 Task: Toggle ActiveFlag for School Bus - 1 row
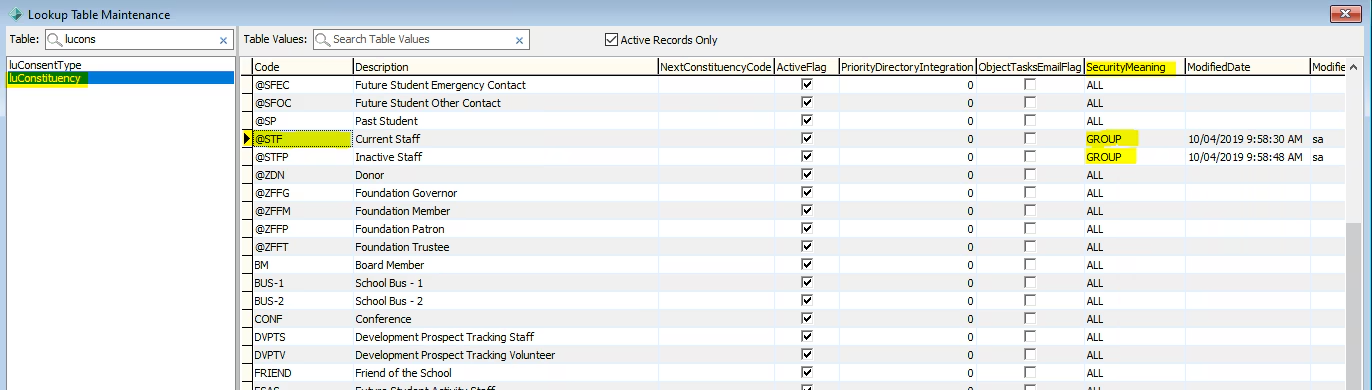807,283
